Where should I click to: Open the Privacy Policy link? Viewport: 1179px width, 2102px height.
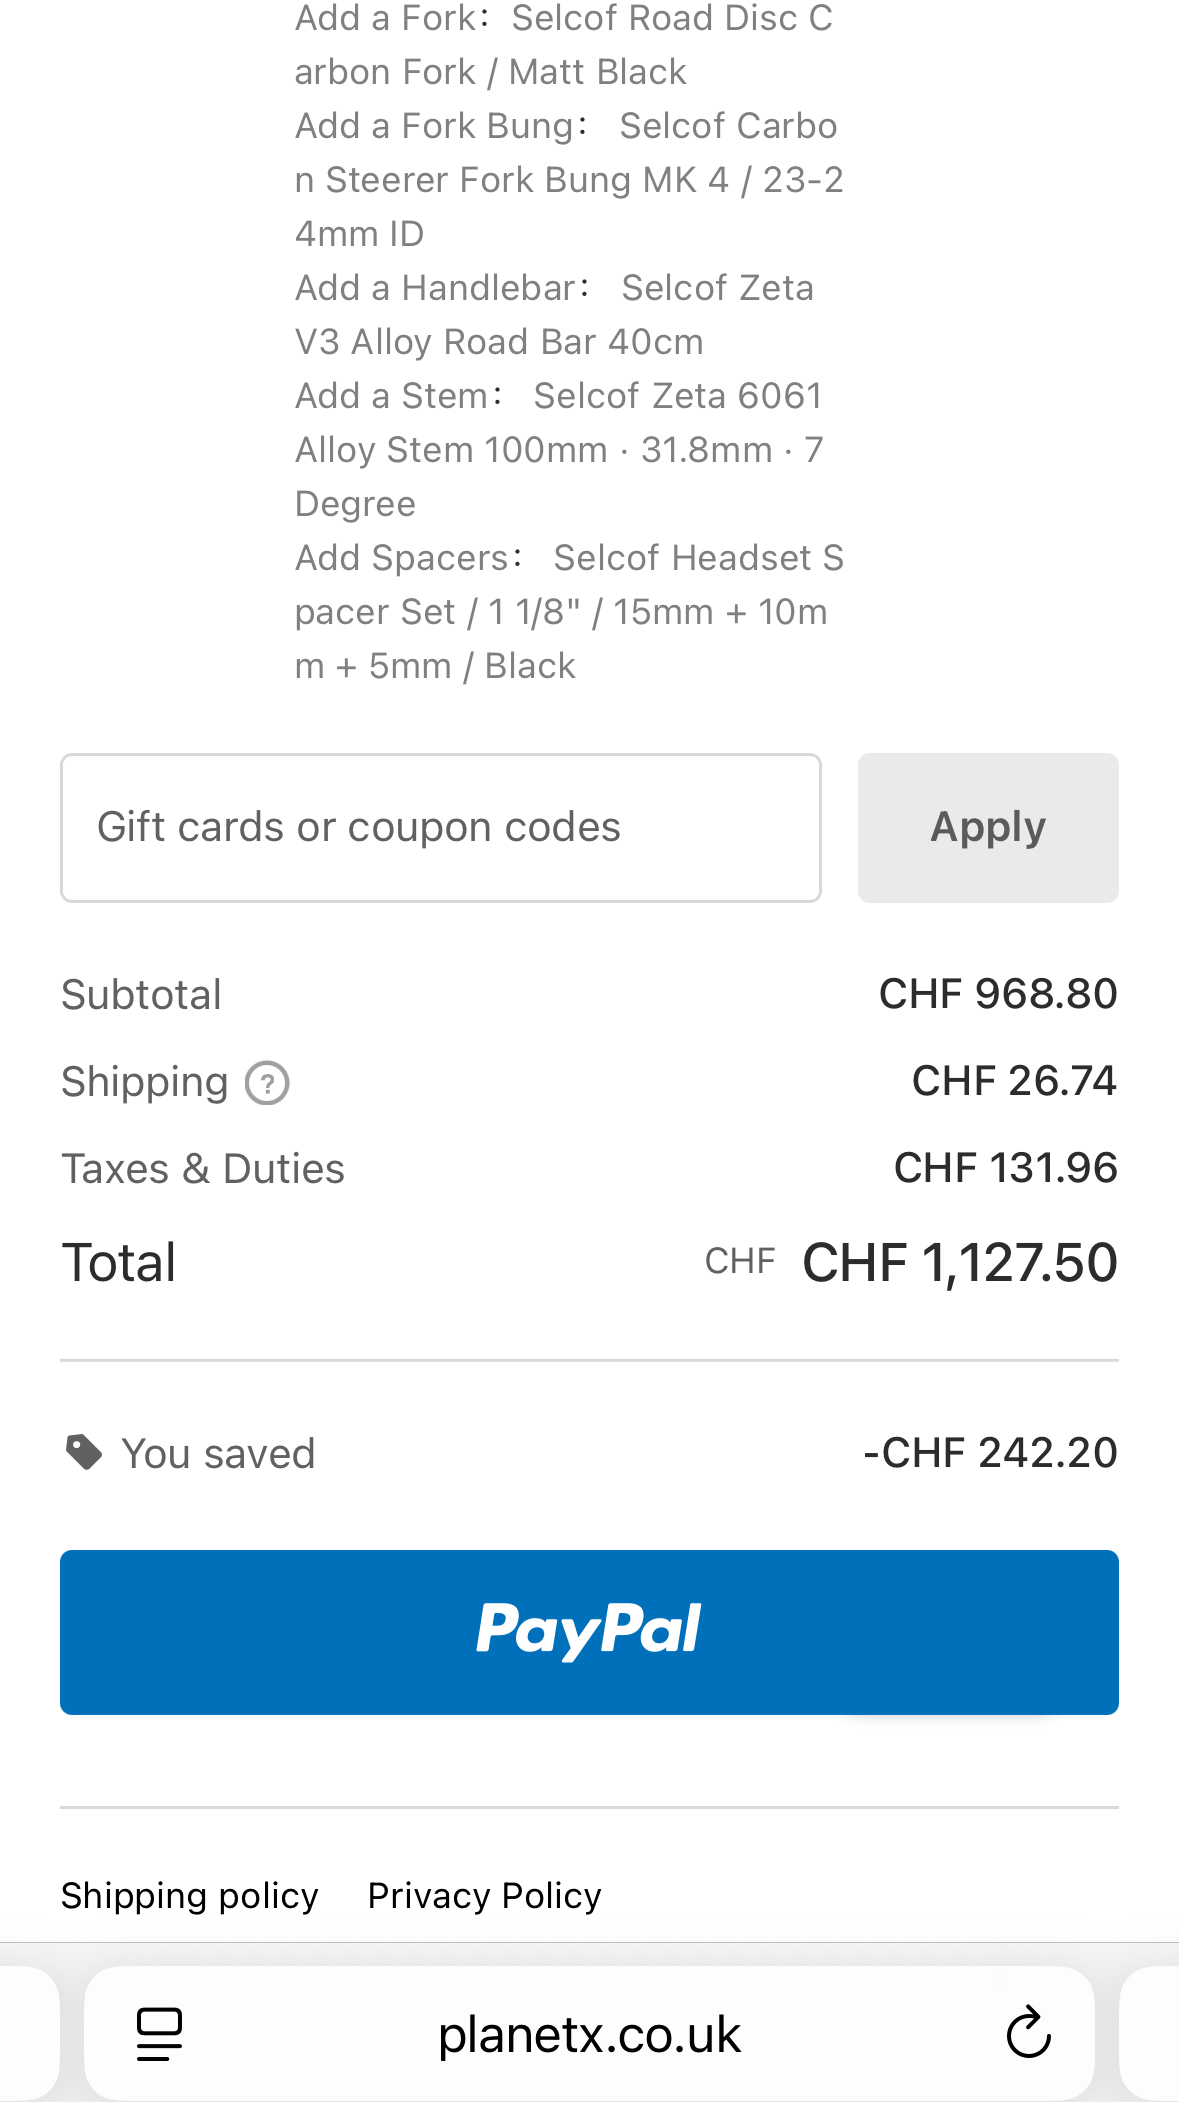pyautogui.click(x=485, y=1895)
